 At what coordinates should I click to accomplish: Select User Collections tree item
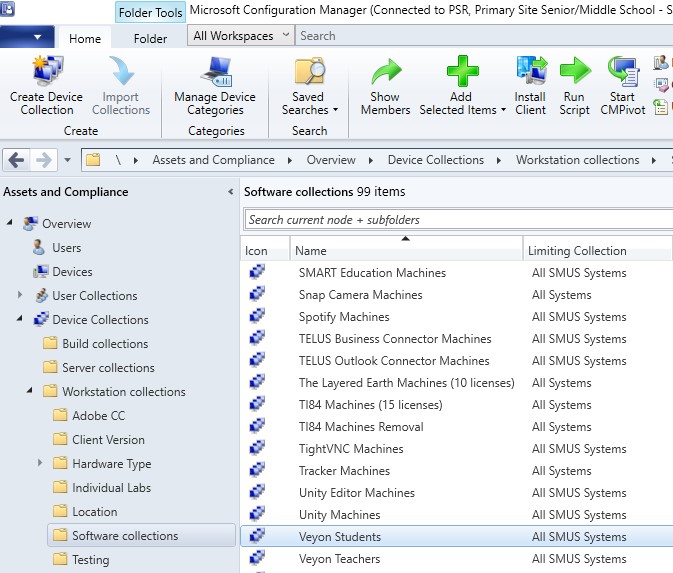click(95, 296)
